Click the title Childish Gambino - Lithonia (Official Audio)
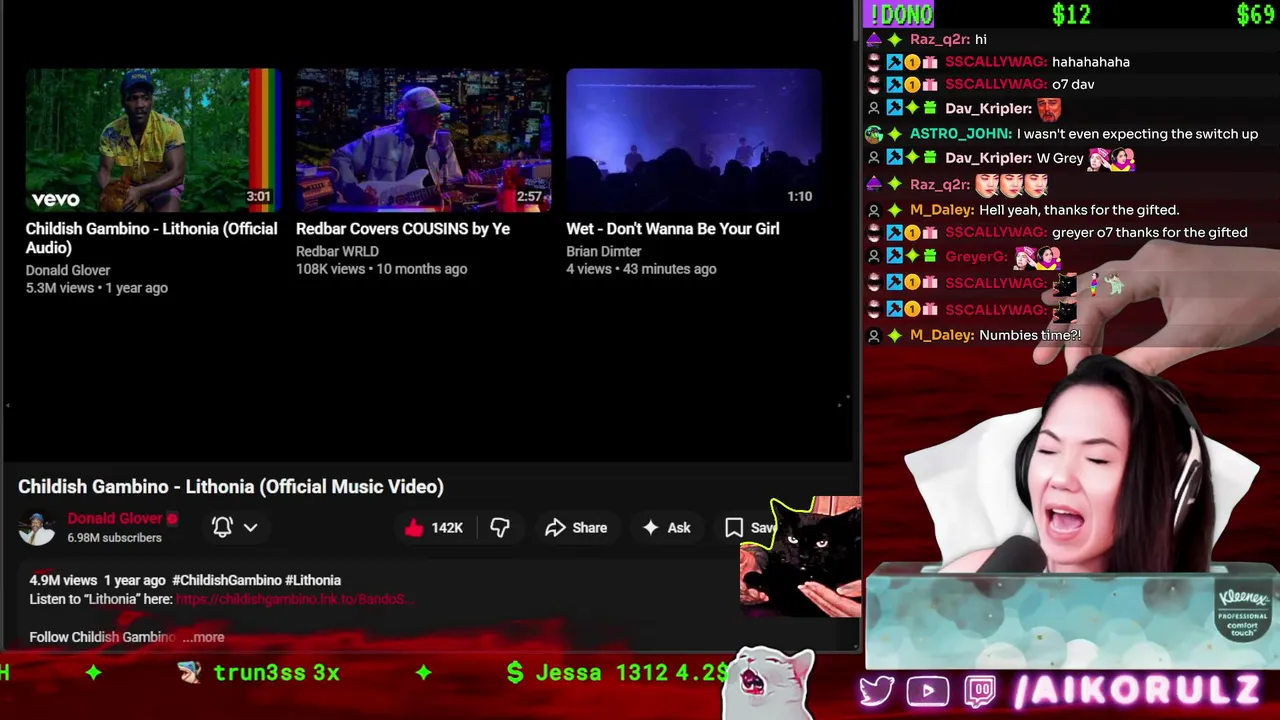Screen dimensions: 1280x720 coord(152,238)
